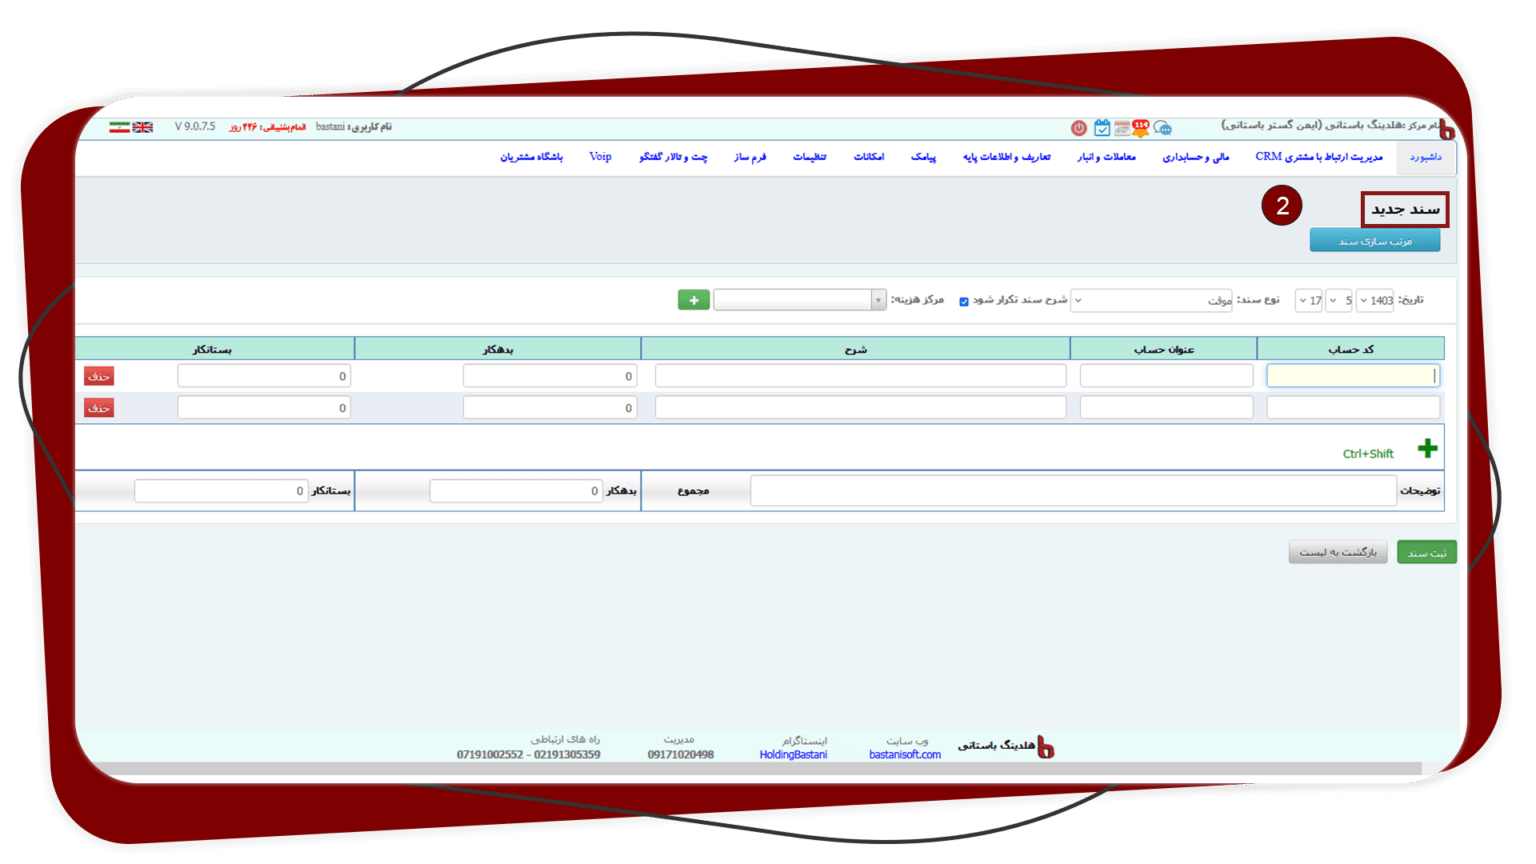Focus first row 'شرح' description field

click(x=860, y=376)
